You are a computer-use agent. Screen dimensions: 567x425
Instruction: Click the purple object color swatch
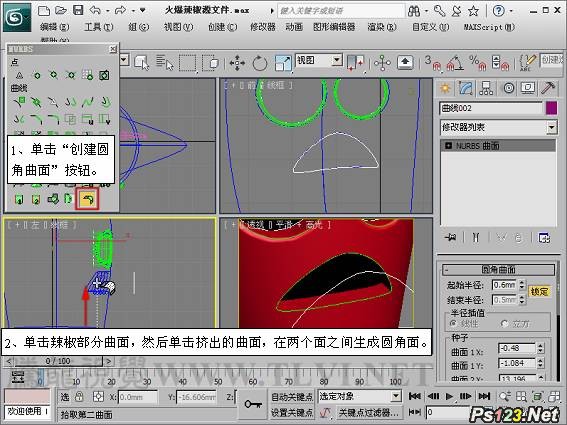pyautogui.click(x=551, y=108)
